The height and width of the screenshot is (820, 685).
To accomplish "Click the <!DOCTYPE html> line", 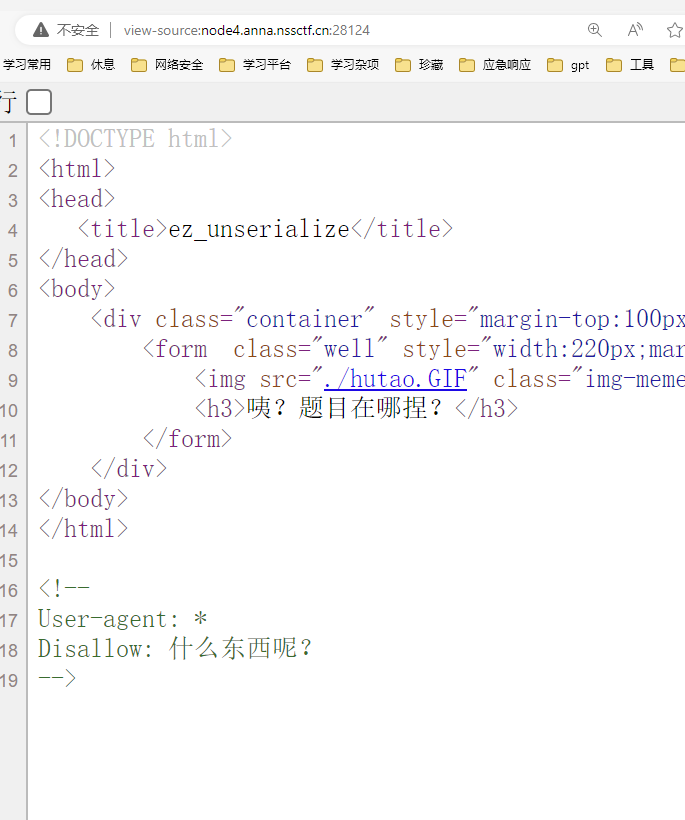I will 135,139.
